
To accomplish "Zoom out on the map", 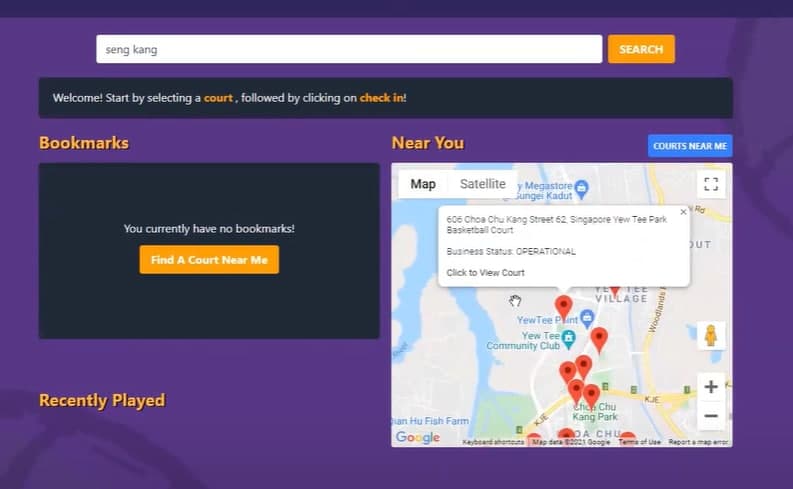I will (710, 416).
